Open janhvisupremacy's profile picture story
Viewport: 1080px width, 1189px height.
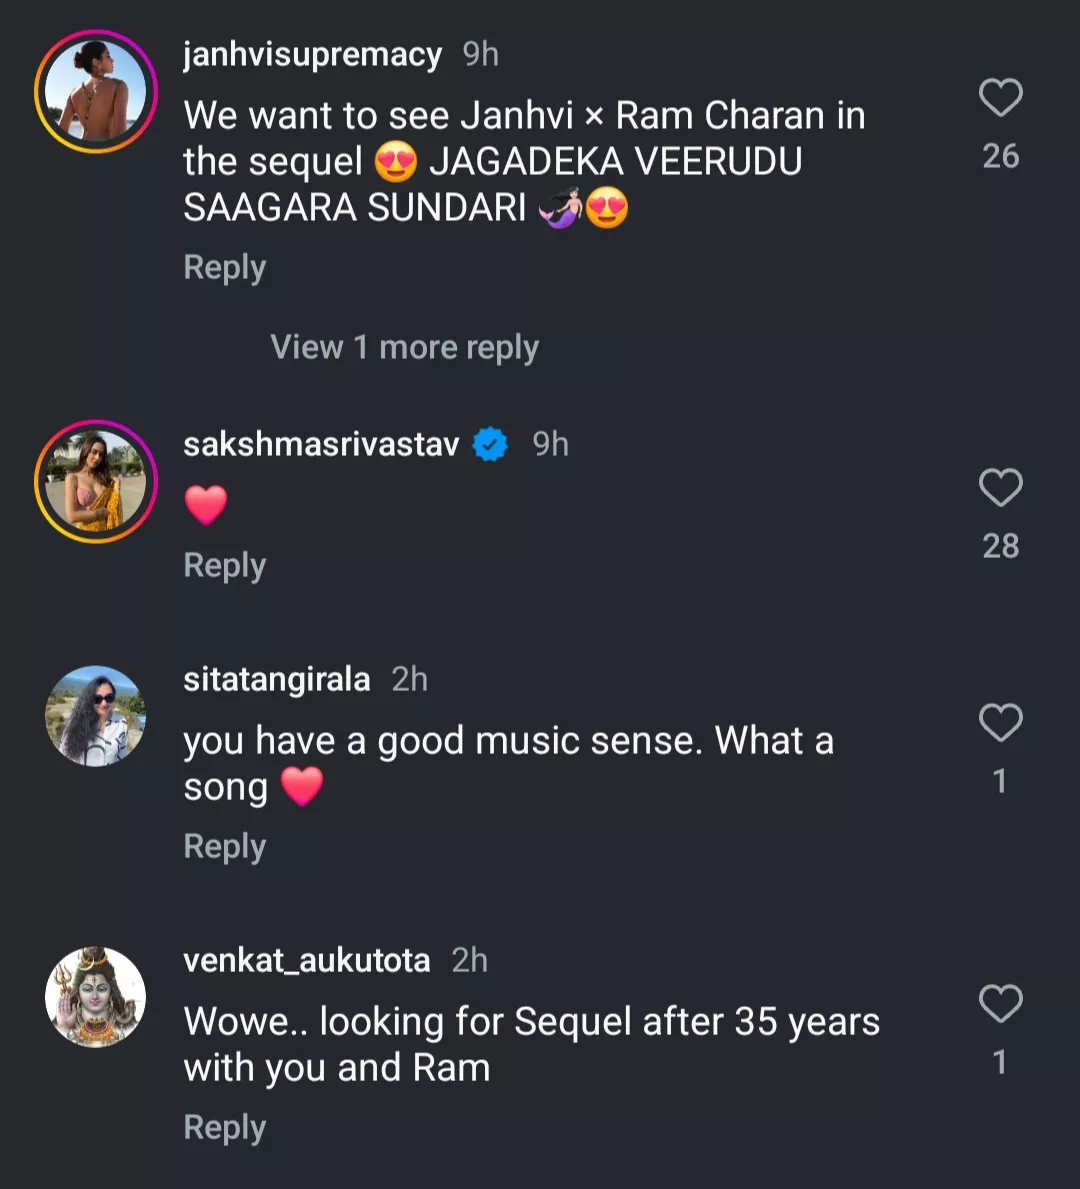[x=96, y=92]
